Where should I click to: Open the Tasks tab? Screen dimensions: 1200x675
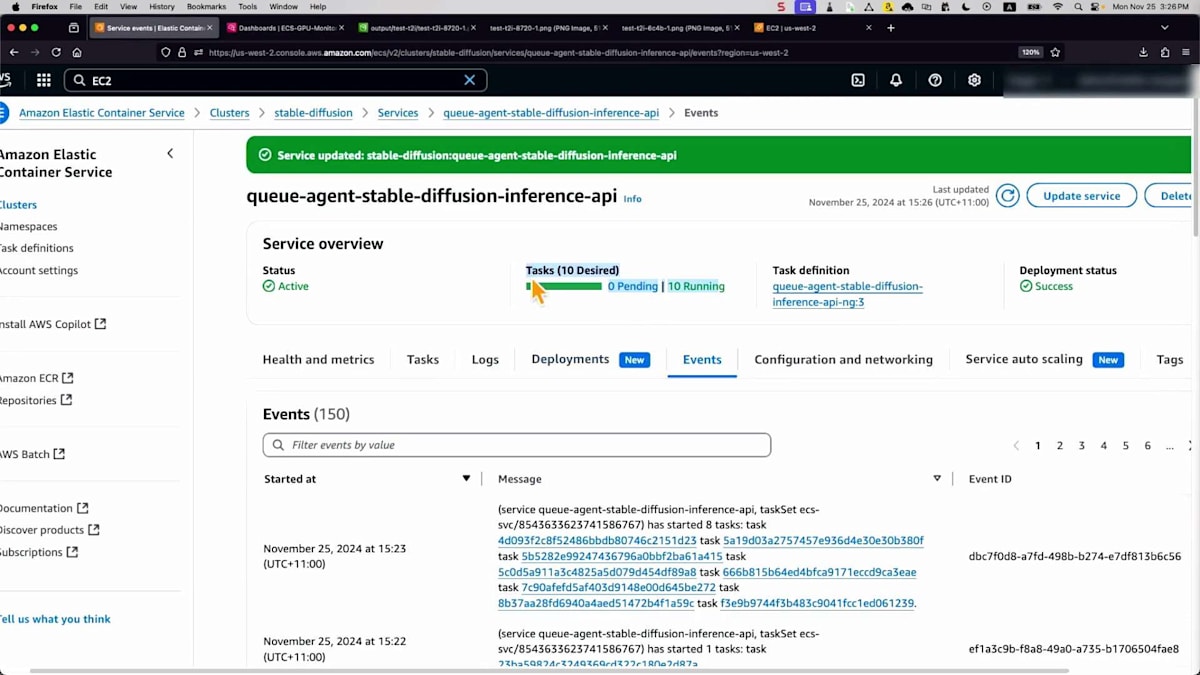click(423, 359)
